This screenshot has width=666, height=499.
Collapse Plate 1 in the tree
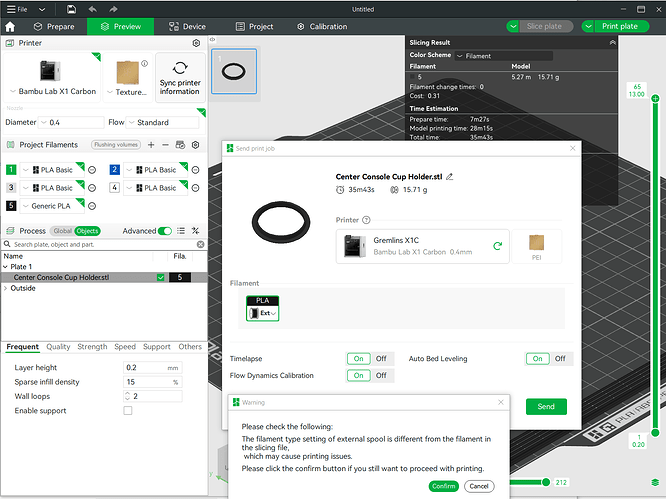(6, 267)
